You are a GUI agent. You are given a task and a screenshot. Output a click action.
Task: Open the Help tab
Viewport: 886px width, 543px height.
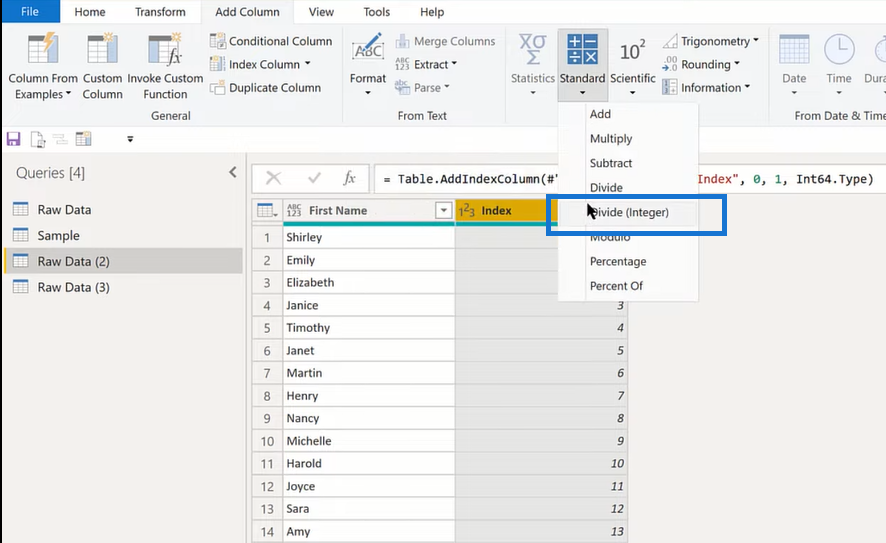(432, 12)
